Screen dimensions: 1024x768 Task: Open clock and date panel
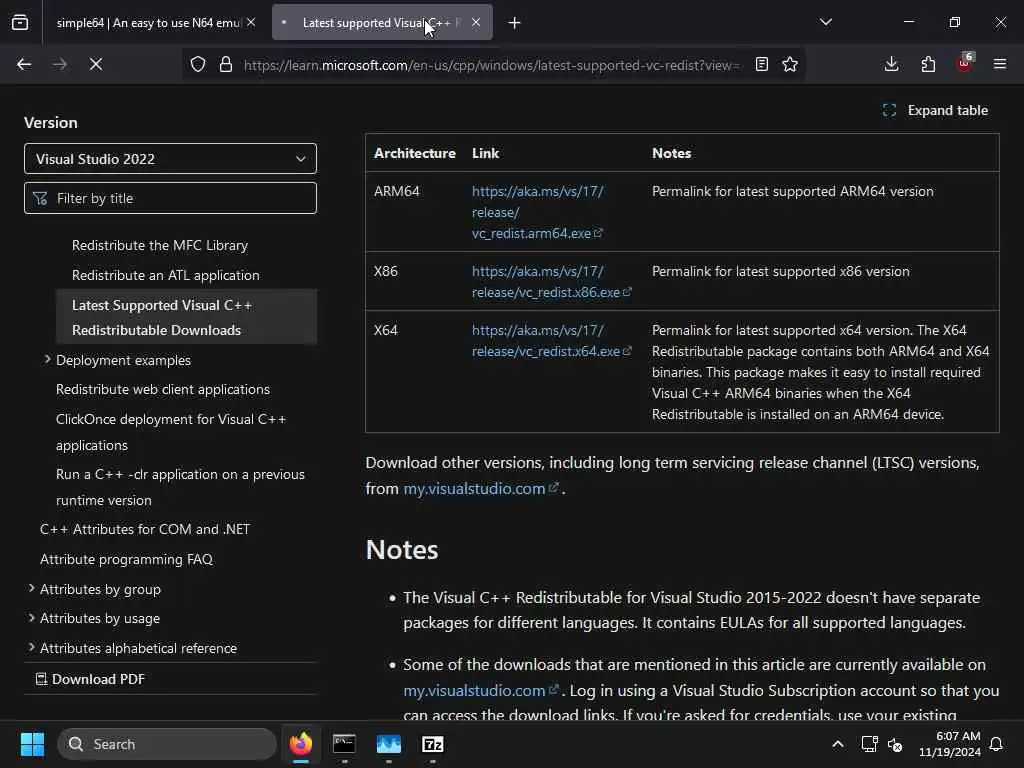tap(950, 744)
